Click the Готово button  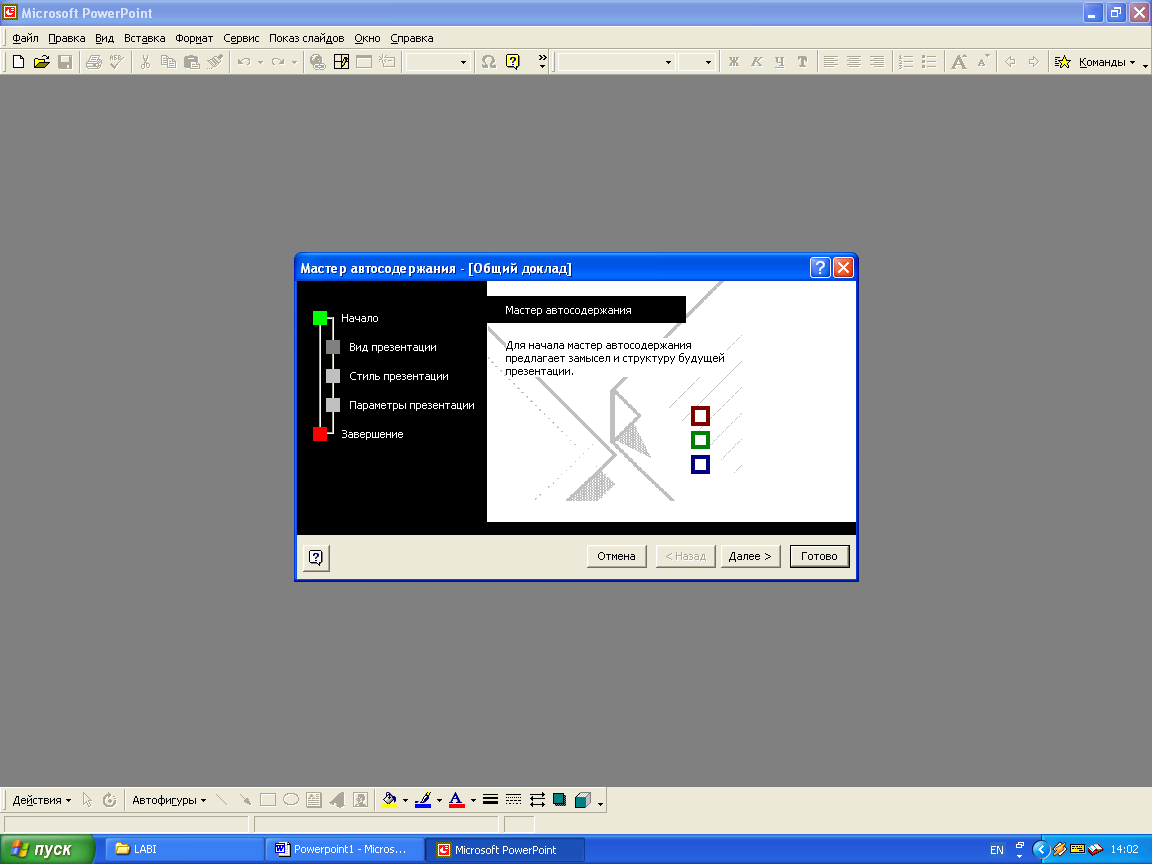819,556
